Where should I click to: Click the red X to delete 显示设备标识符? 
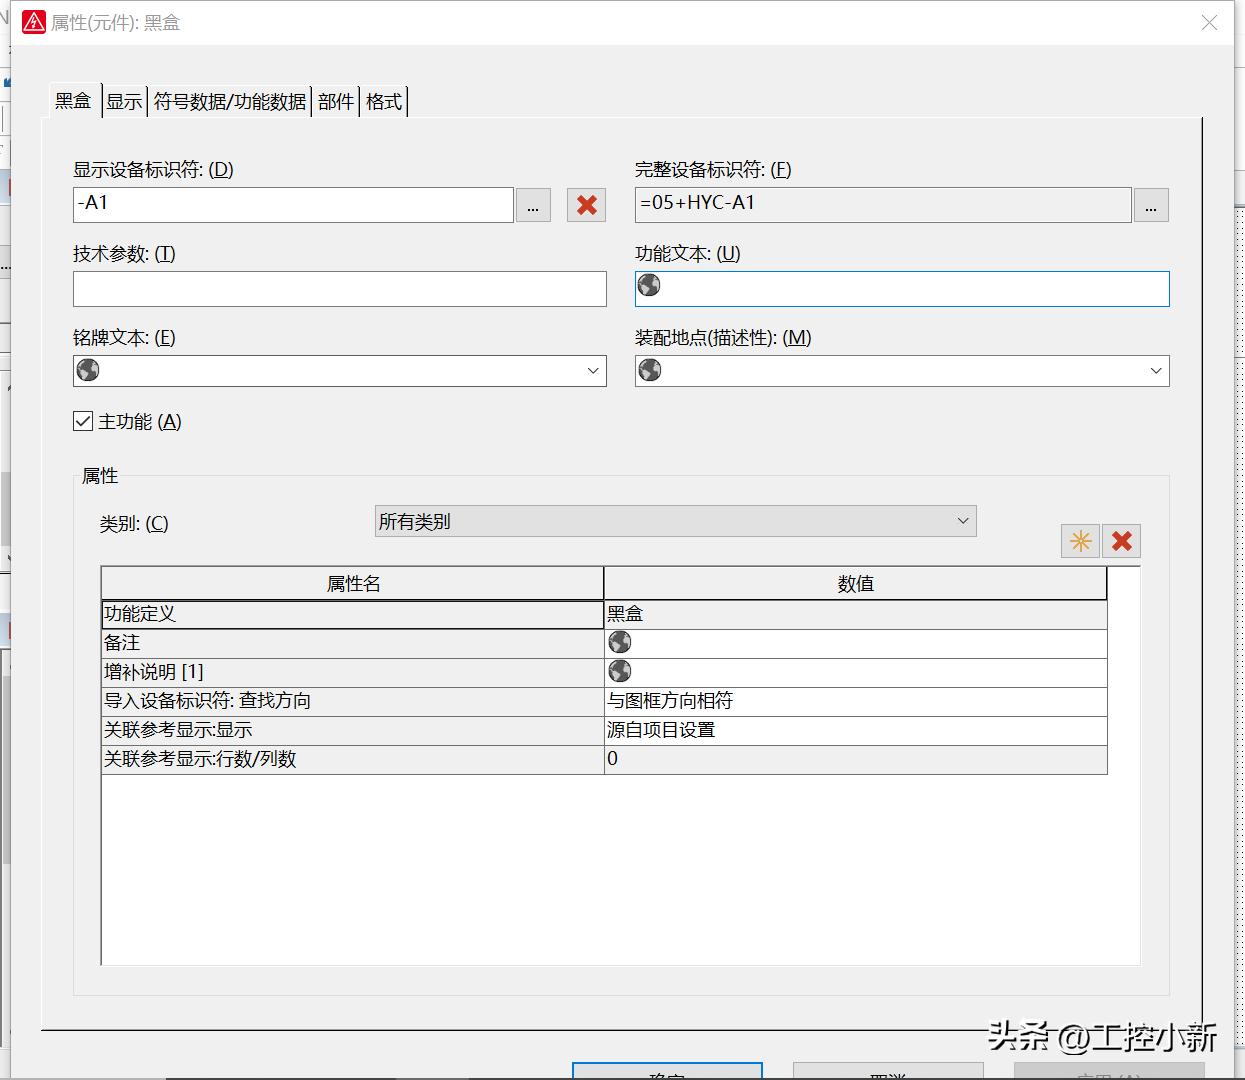click(x=586, y=205)
